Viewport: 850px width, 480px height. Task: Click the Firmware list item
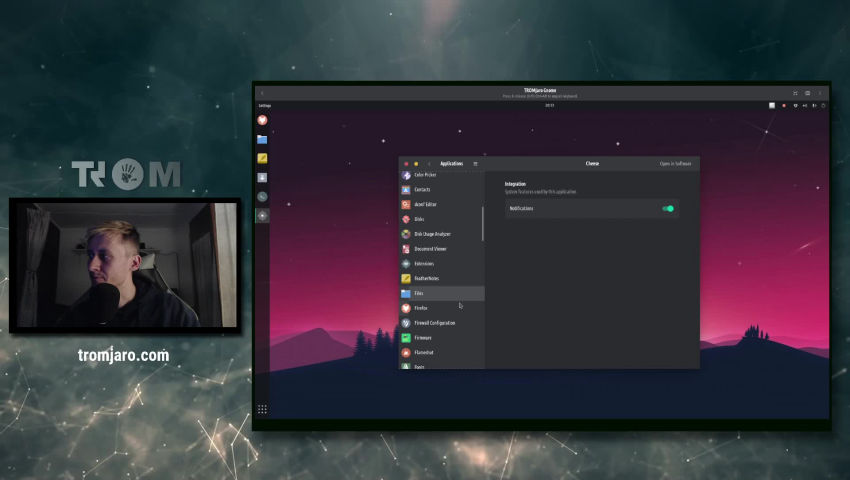tap(422, 338)
